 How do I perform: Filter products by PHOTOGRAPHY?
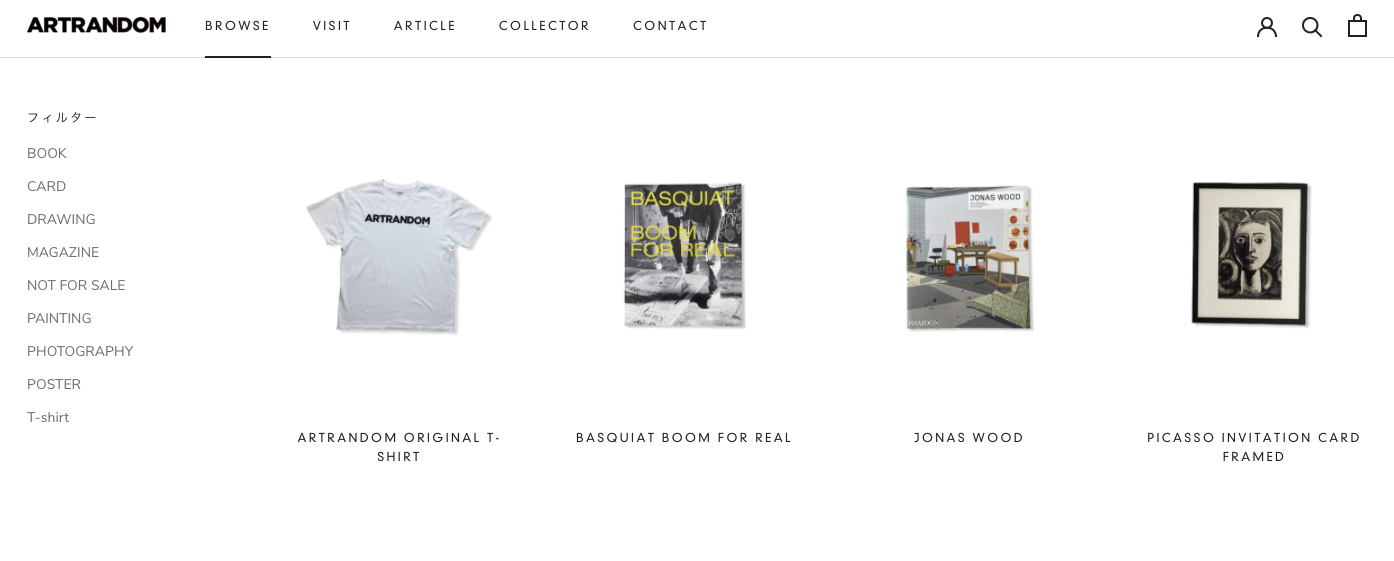(80, 351)
